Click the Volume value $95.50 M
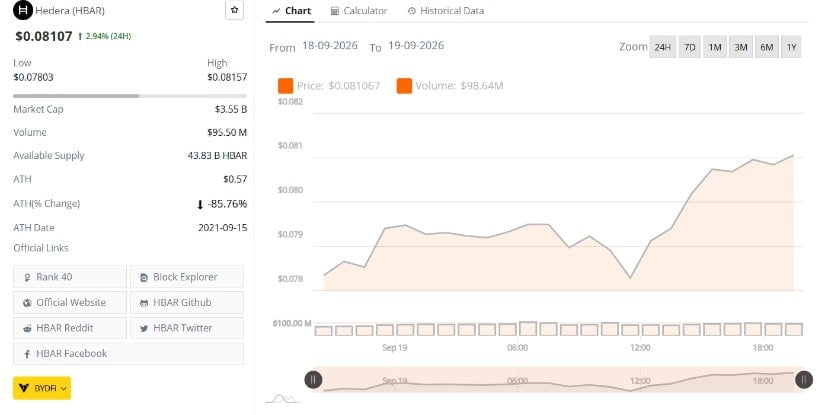This screenshot has width=825, height=415. coord(227,133)
